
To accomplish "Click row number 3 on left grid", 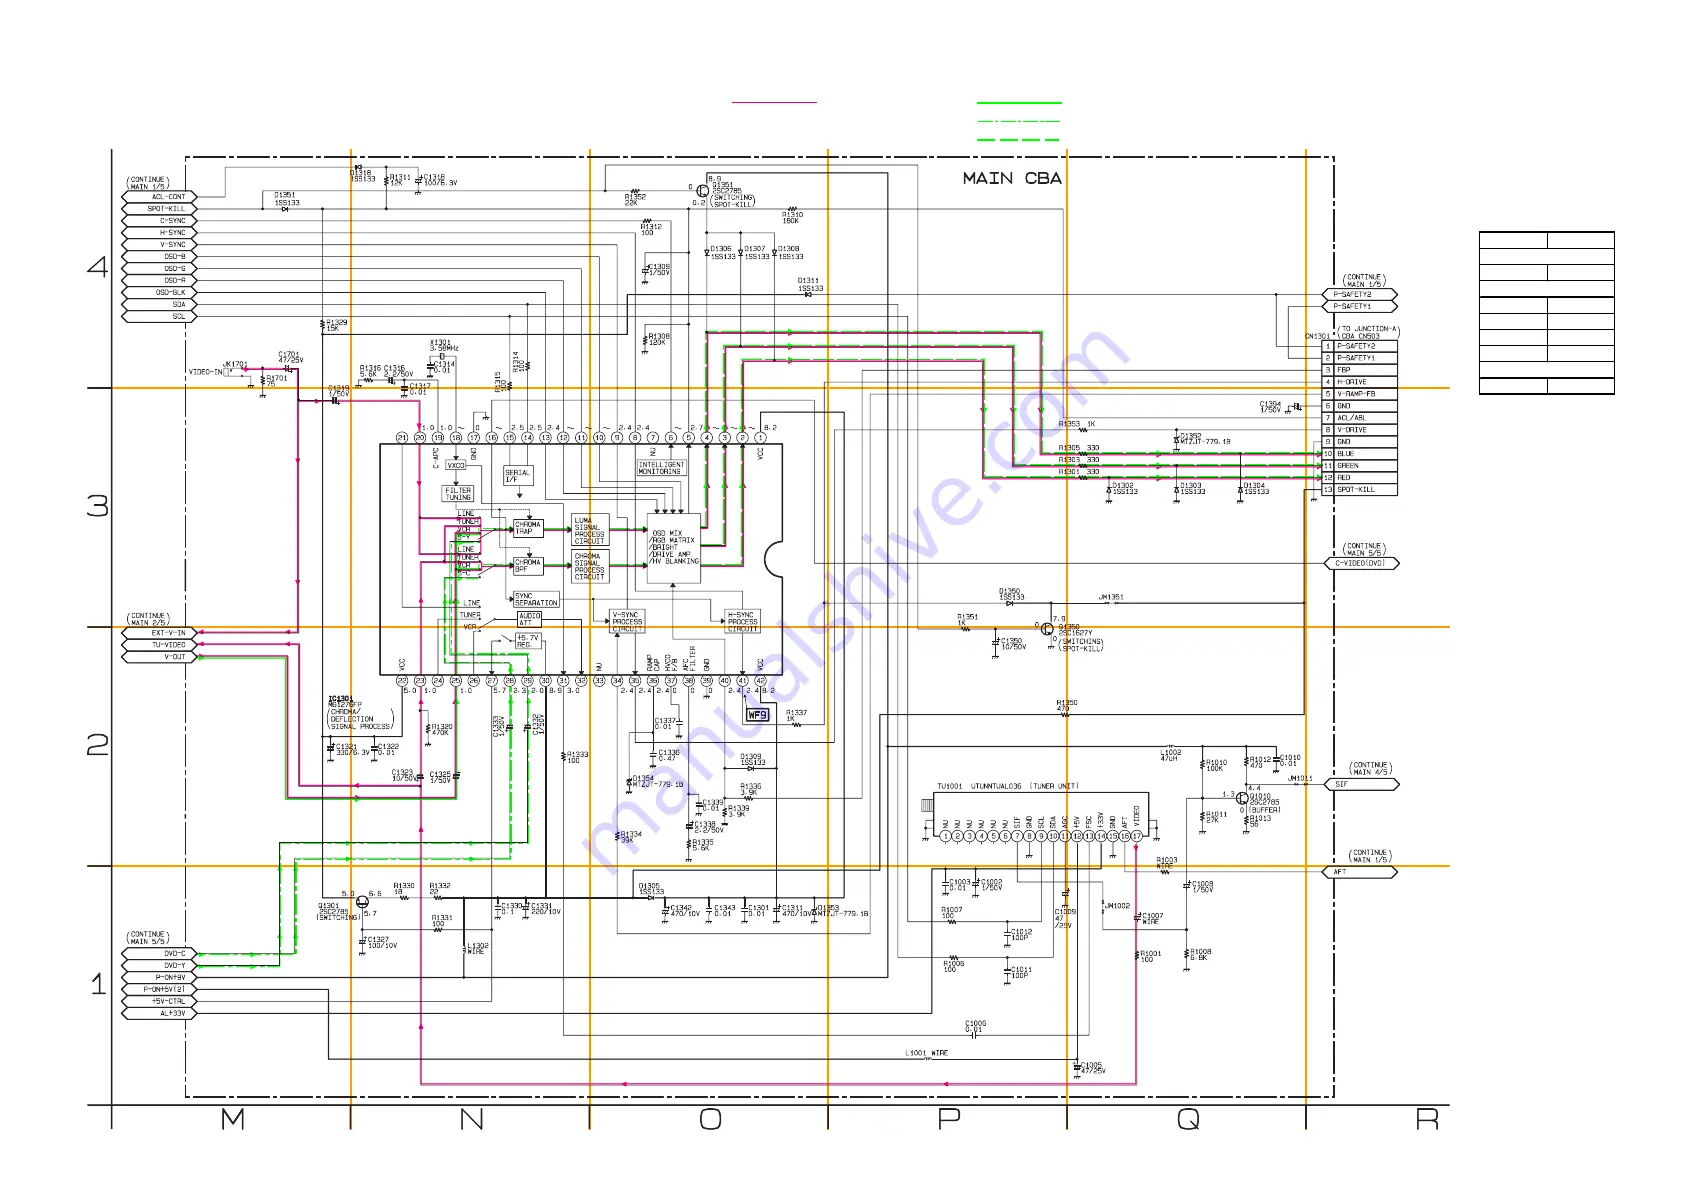I will coord(98,506).
